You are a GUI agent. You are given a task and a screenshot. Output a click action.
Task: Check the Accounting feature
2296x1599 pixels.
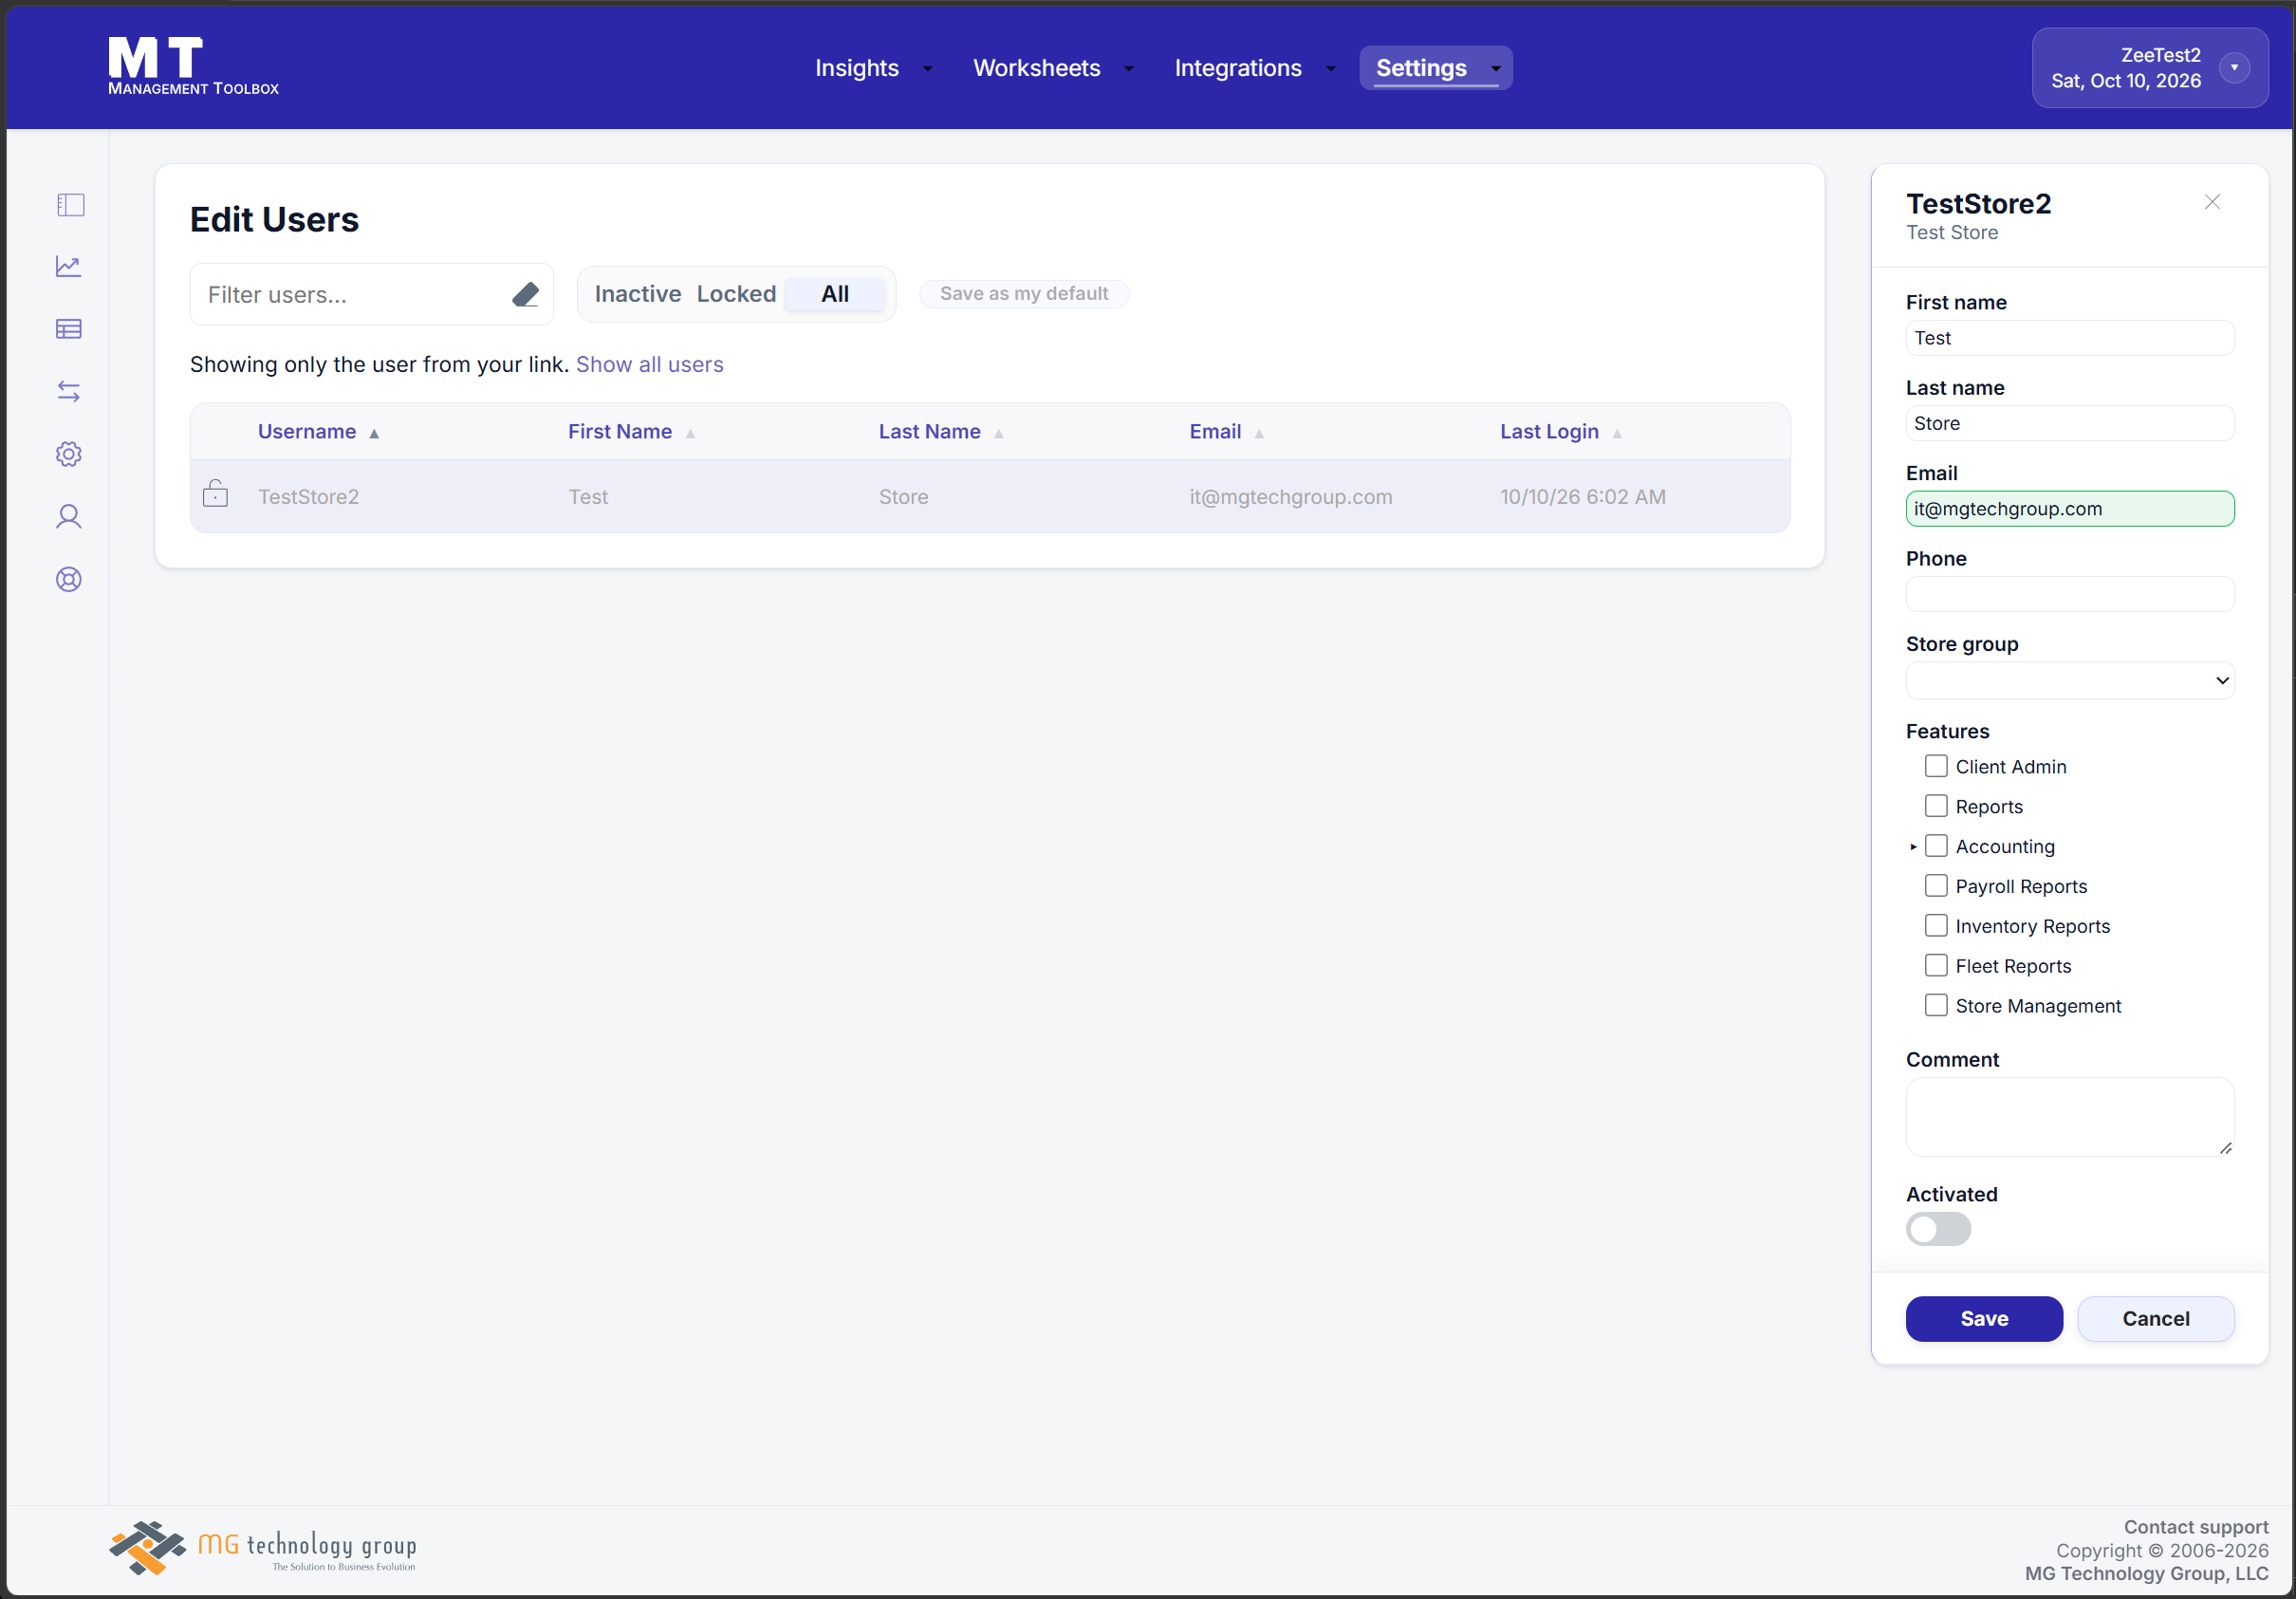(1936, 846)
